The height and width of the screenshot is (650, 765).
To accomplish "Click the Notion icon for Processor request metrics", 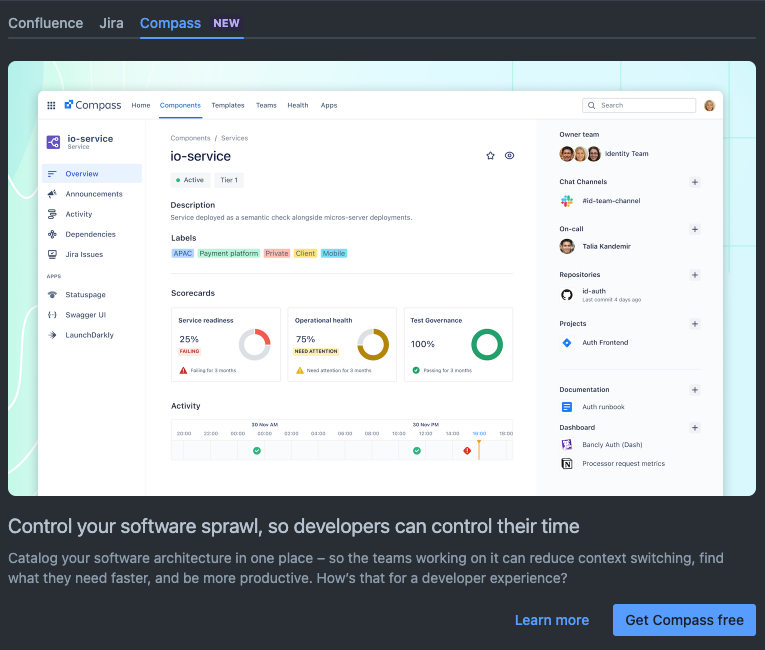I will (x=566, y=464).
